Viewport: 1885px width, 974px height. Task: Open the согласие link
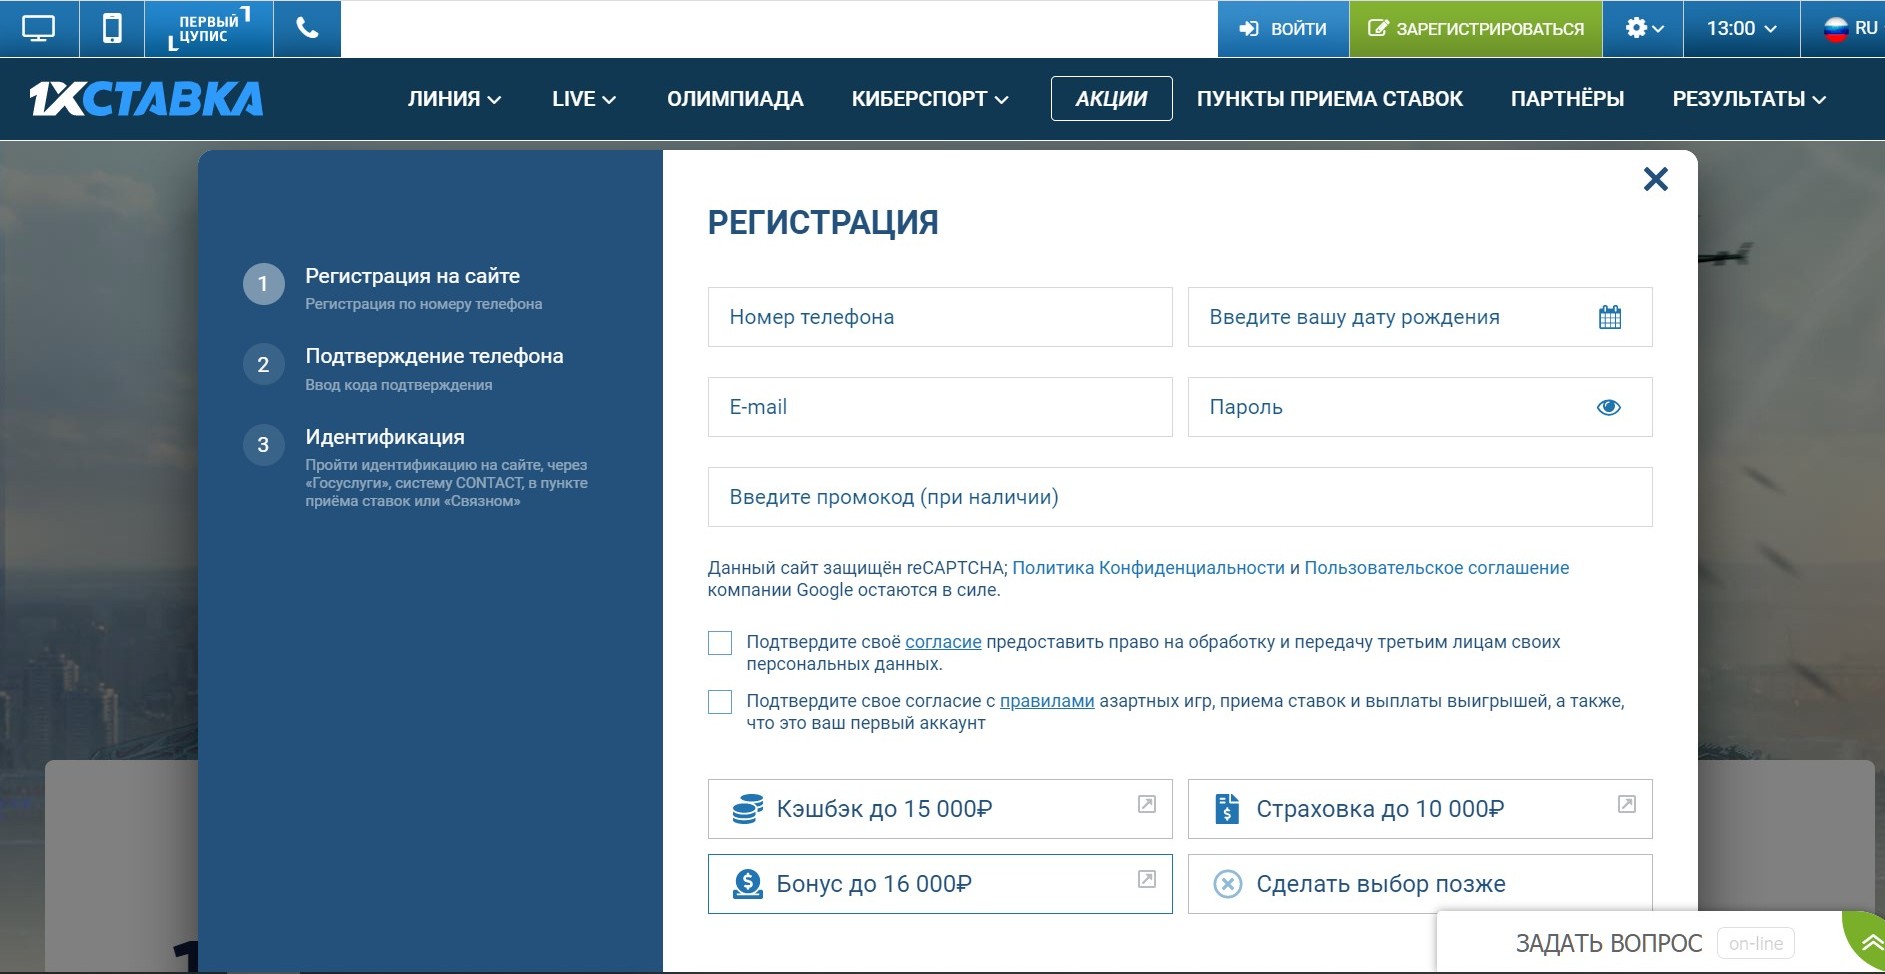[x=943, y=642]
